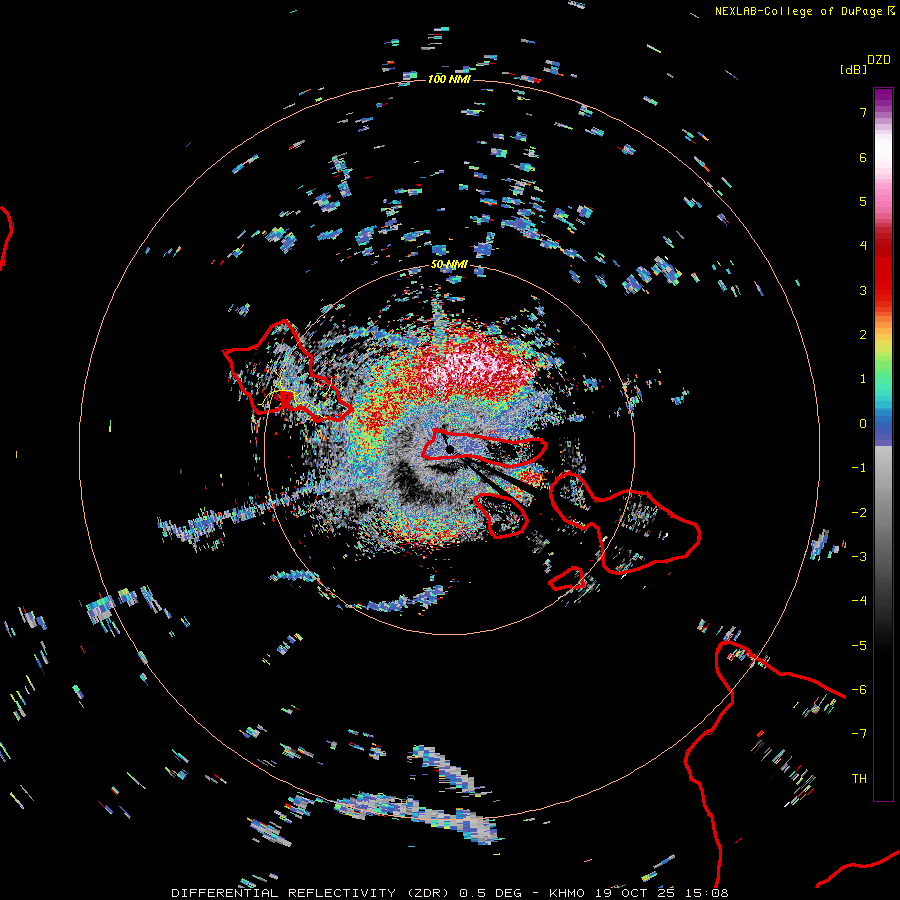Select the -5 value on the scale

click(x=859, y=646)
